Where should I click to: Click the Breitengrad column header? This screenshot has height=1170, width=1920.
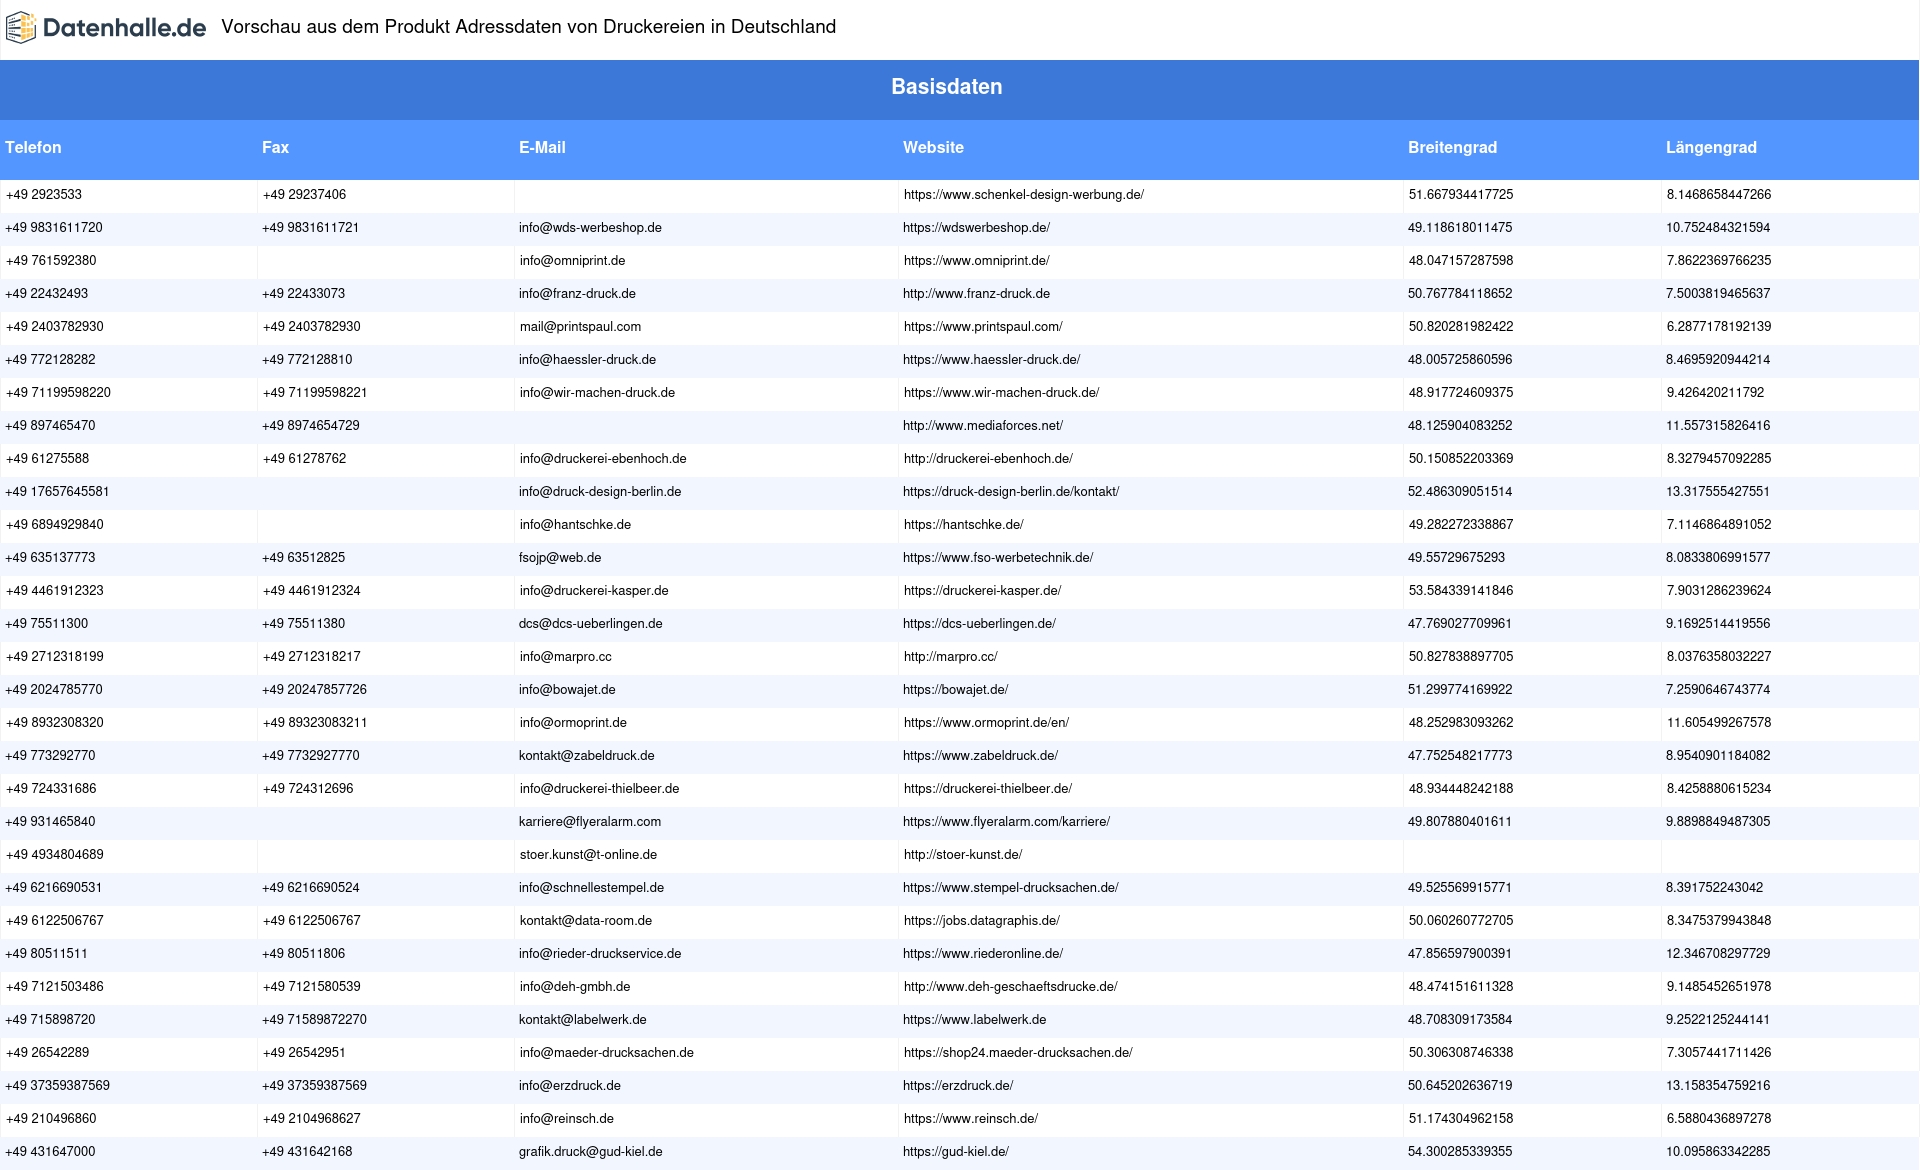(1452, 148)
